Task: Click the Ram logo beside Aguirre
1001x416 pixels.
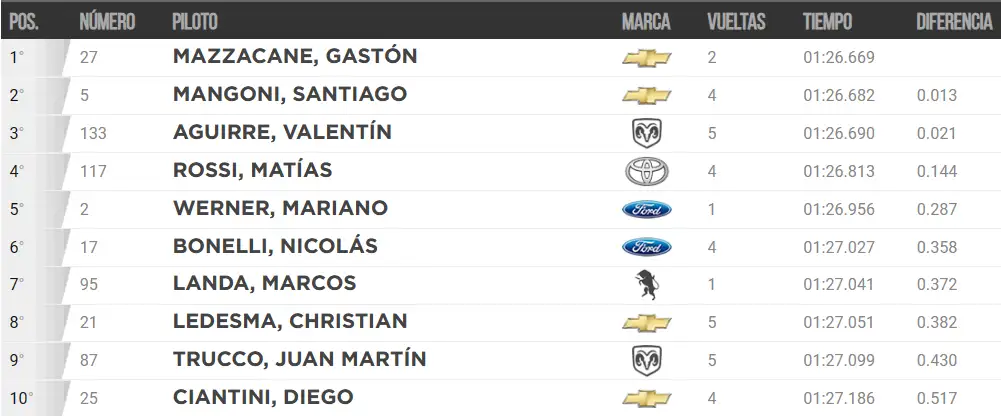Action: (647, 133)
